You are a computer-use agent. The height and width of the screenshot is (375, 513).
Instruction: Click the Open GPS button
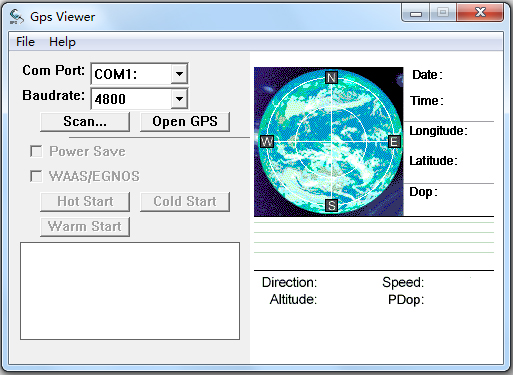point(185,122)
